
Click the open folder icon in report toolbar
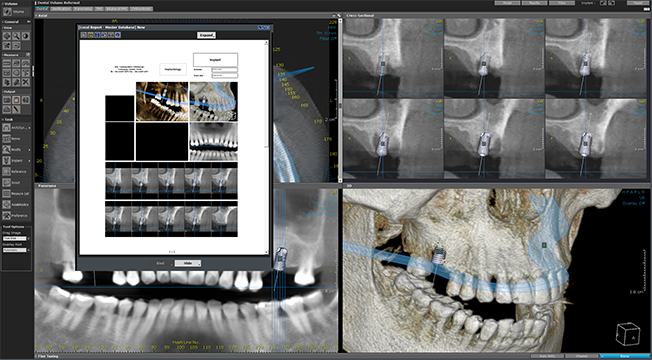[91, 35]
